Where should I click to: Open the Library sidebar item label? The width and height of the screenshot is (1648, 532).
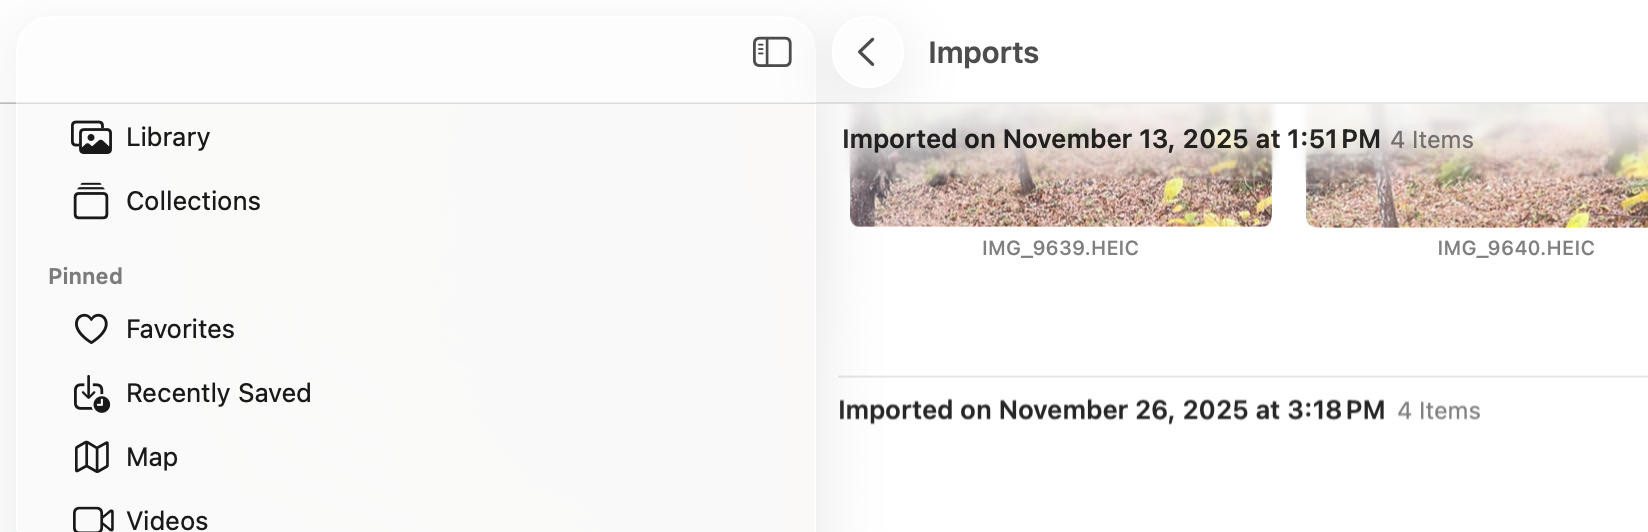pyautogui.click(x=168, y=137)
